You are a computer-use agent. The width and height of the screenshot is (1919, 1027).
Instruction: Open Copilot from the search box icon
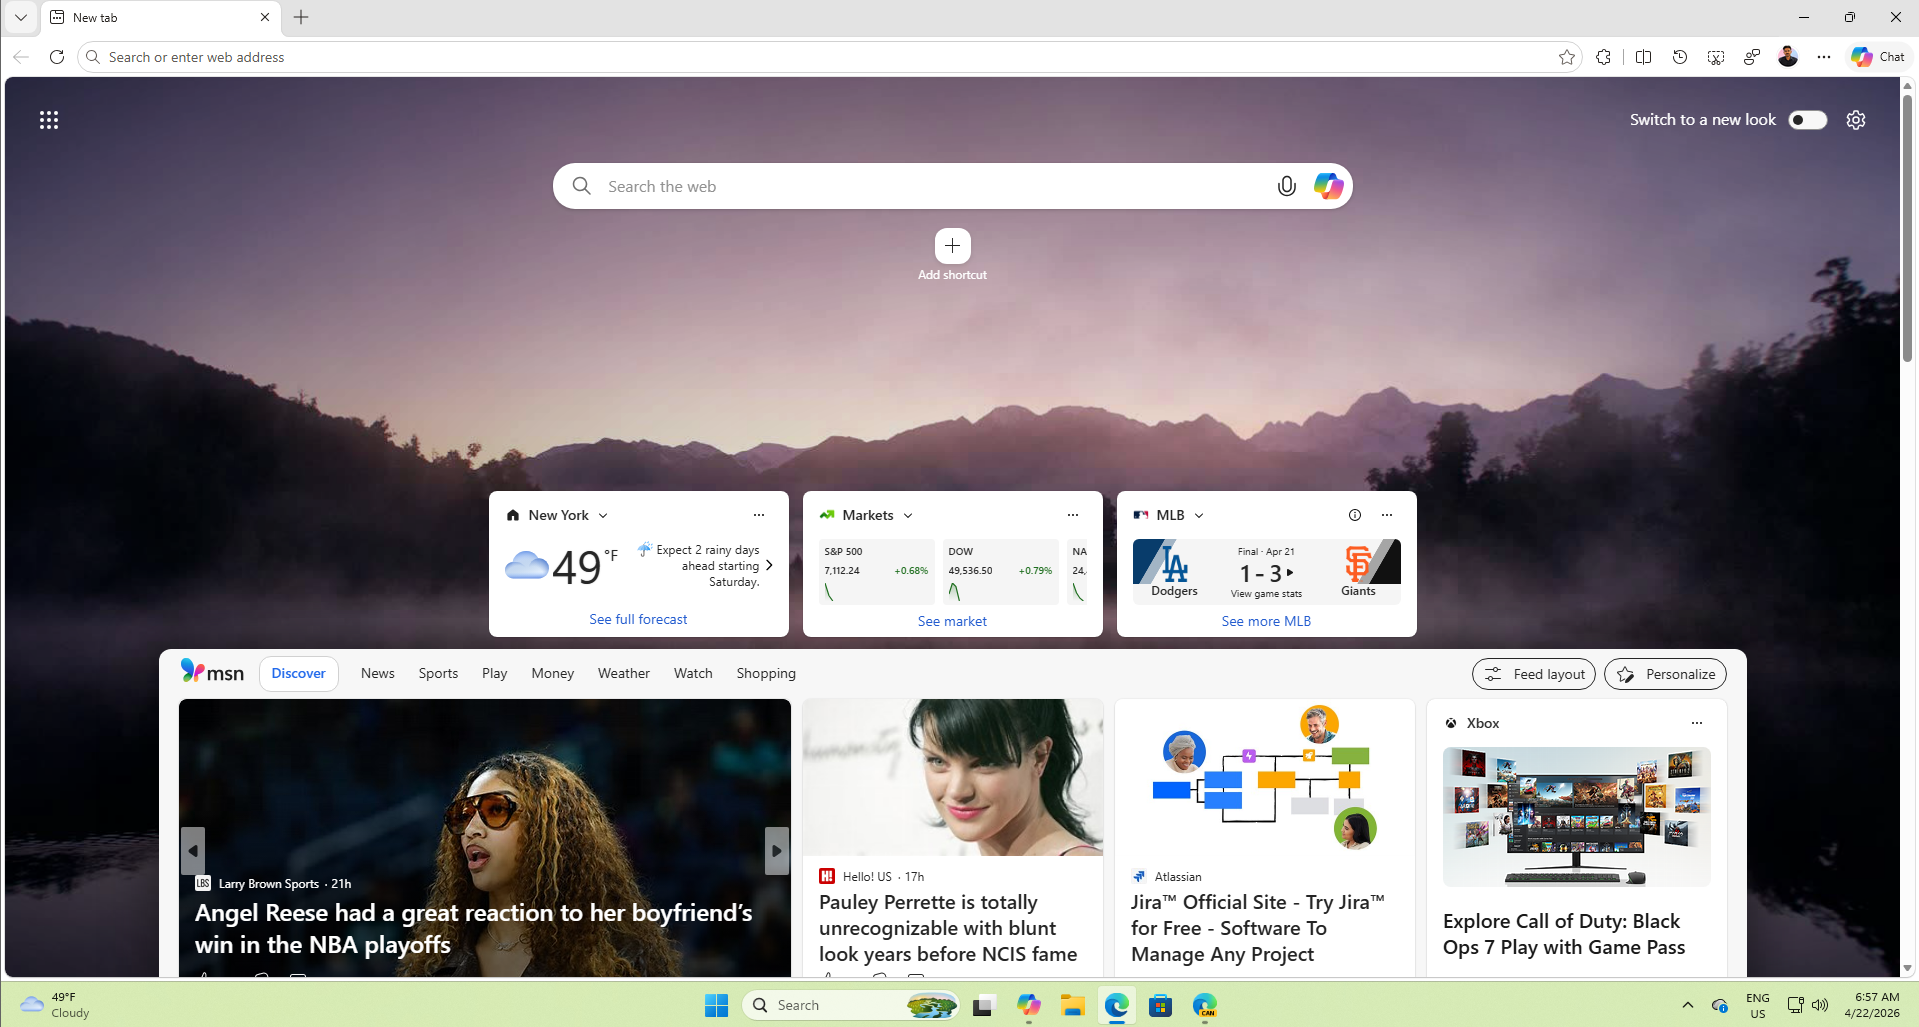point(1327,186)
